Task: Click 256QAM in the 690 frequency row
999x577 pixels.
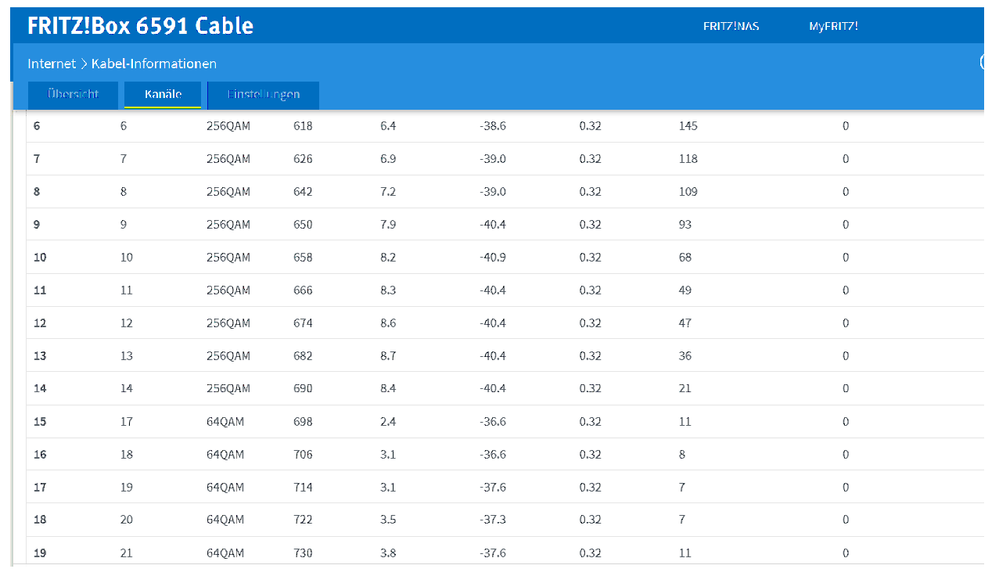Action: click(228, 388)
